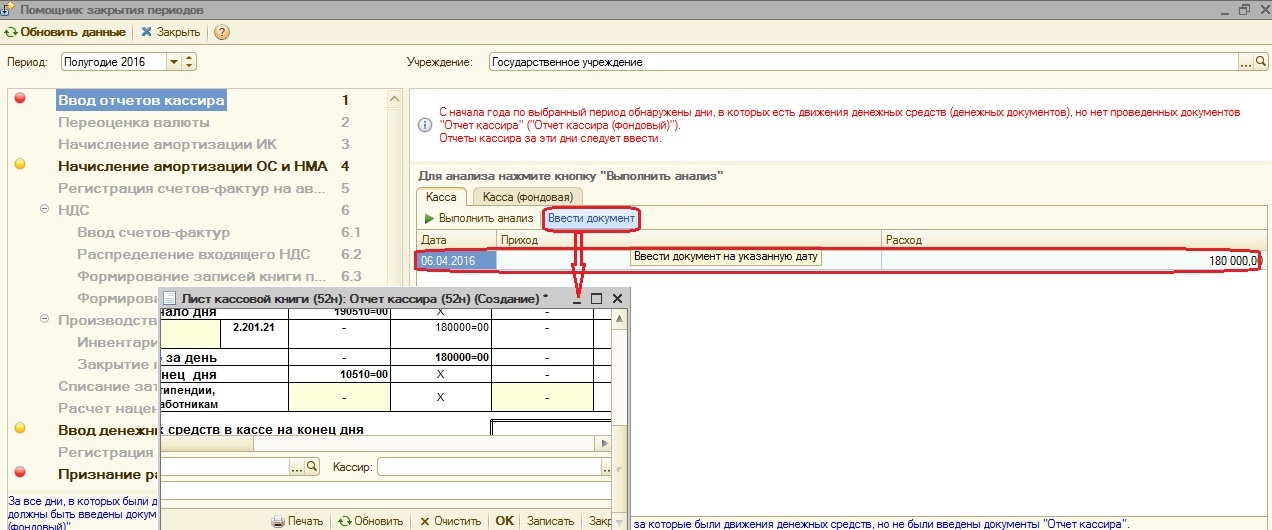The width and height of the screenshot is (1272, 530).
Task: Open the Учреждение search magnifier
Action: 1260,62
